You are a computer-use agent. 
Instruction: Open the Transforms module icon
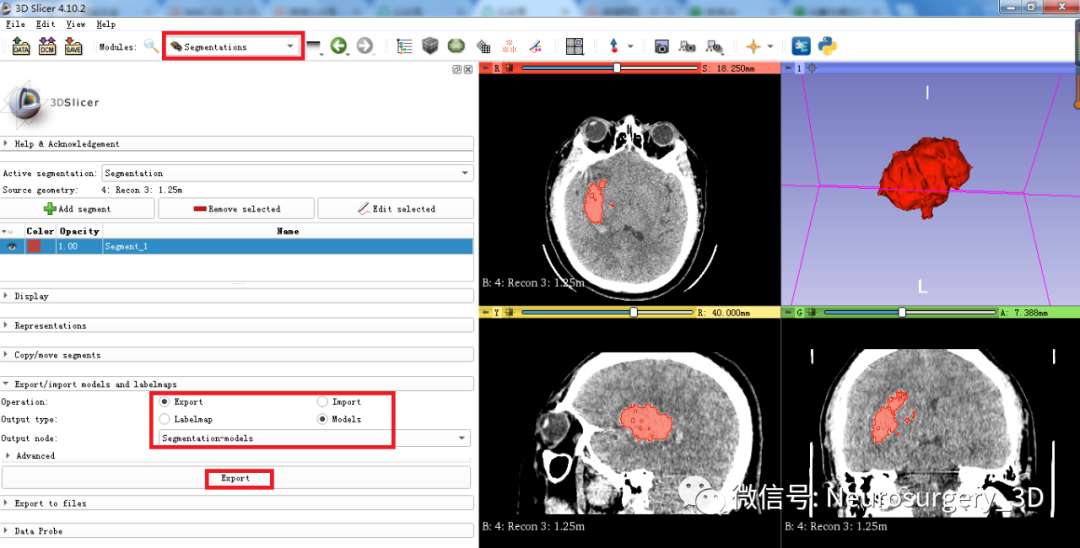click(x=483, y=47)
